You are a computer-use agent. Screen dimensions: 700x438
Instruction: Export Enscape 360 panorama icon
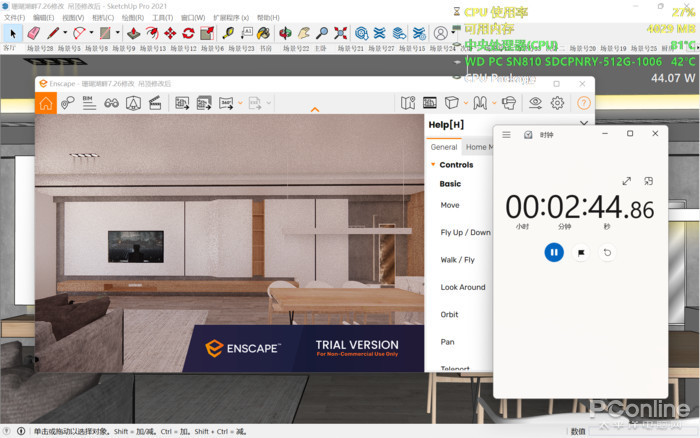click(x=226, y=103)
